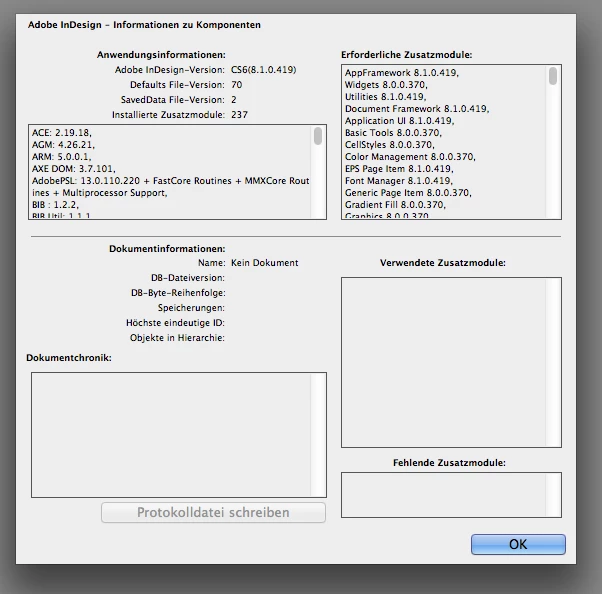Click the version value CS6(8.1.0.419)

coord(263,69)
